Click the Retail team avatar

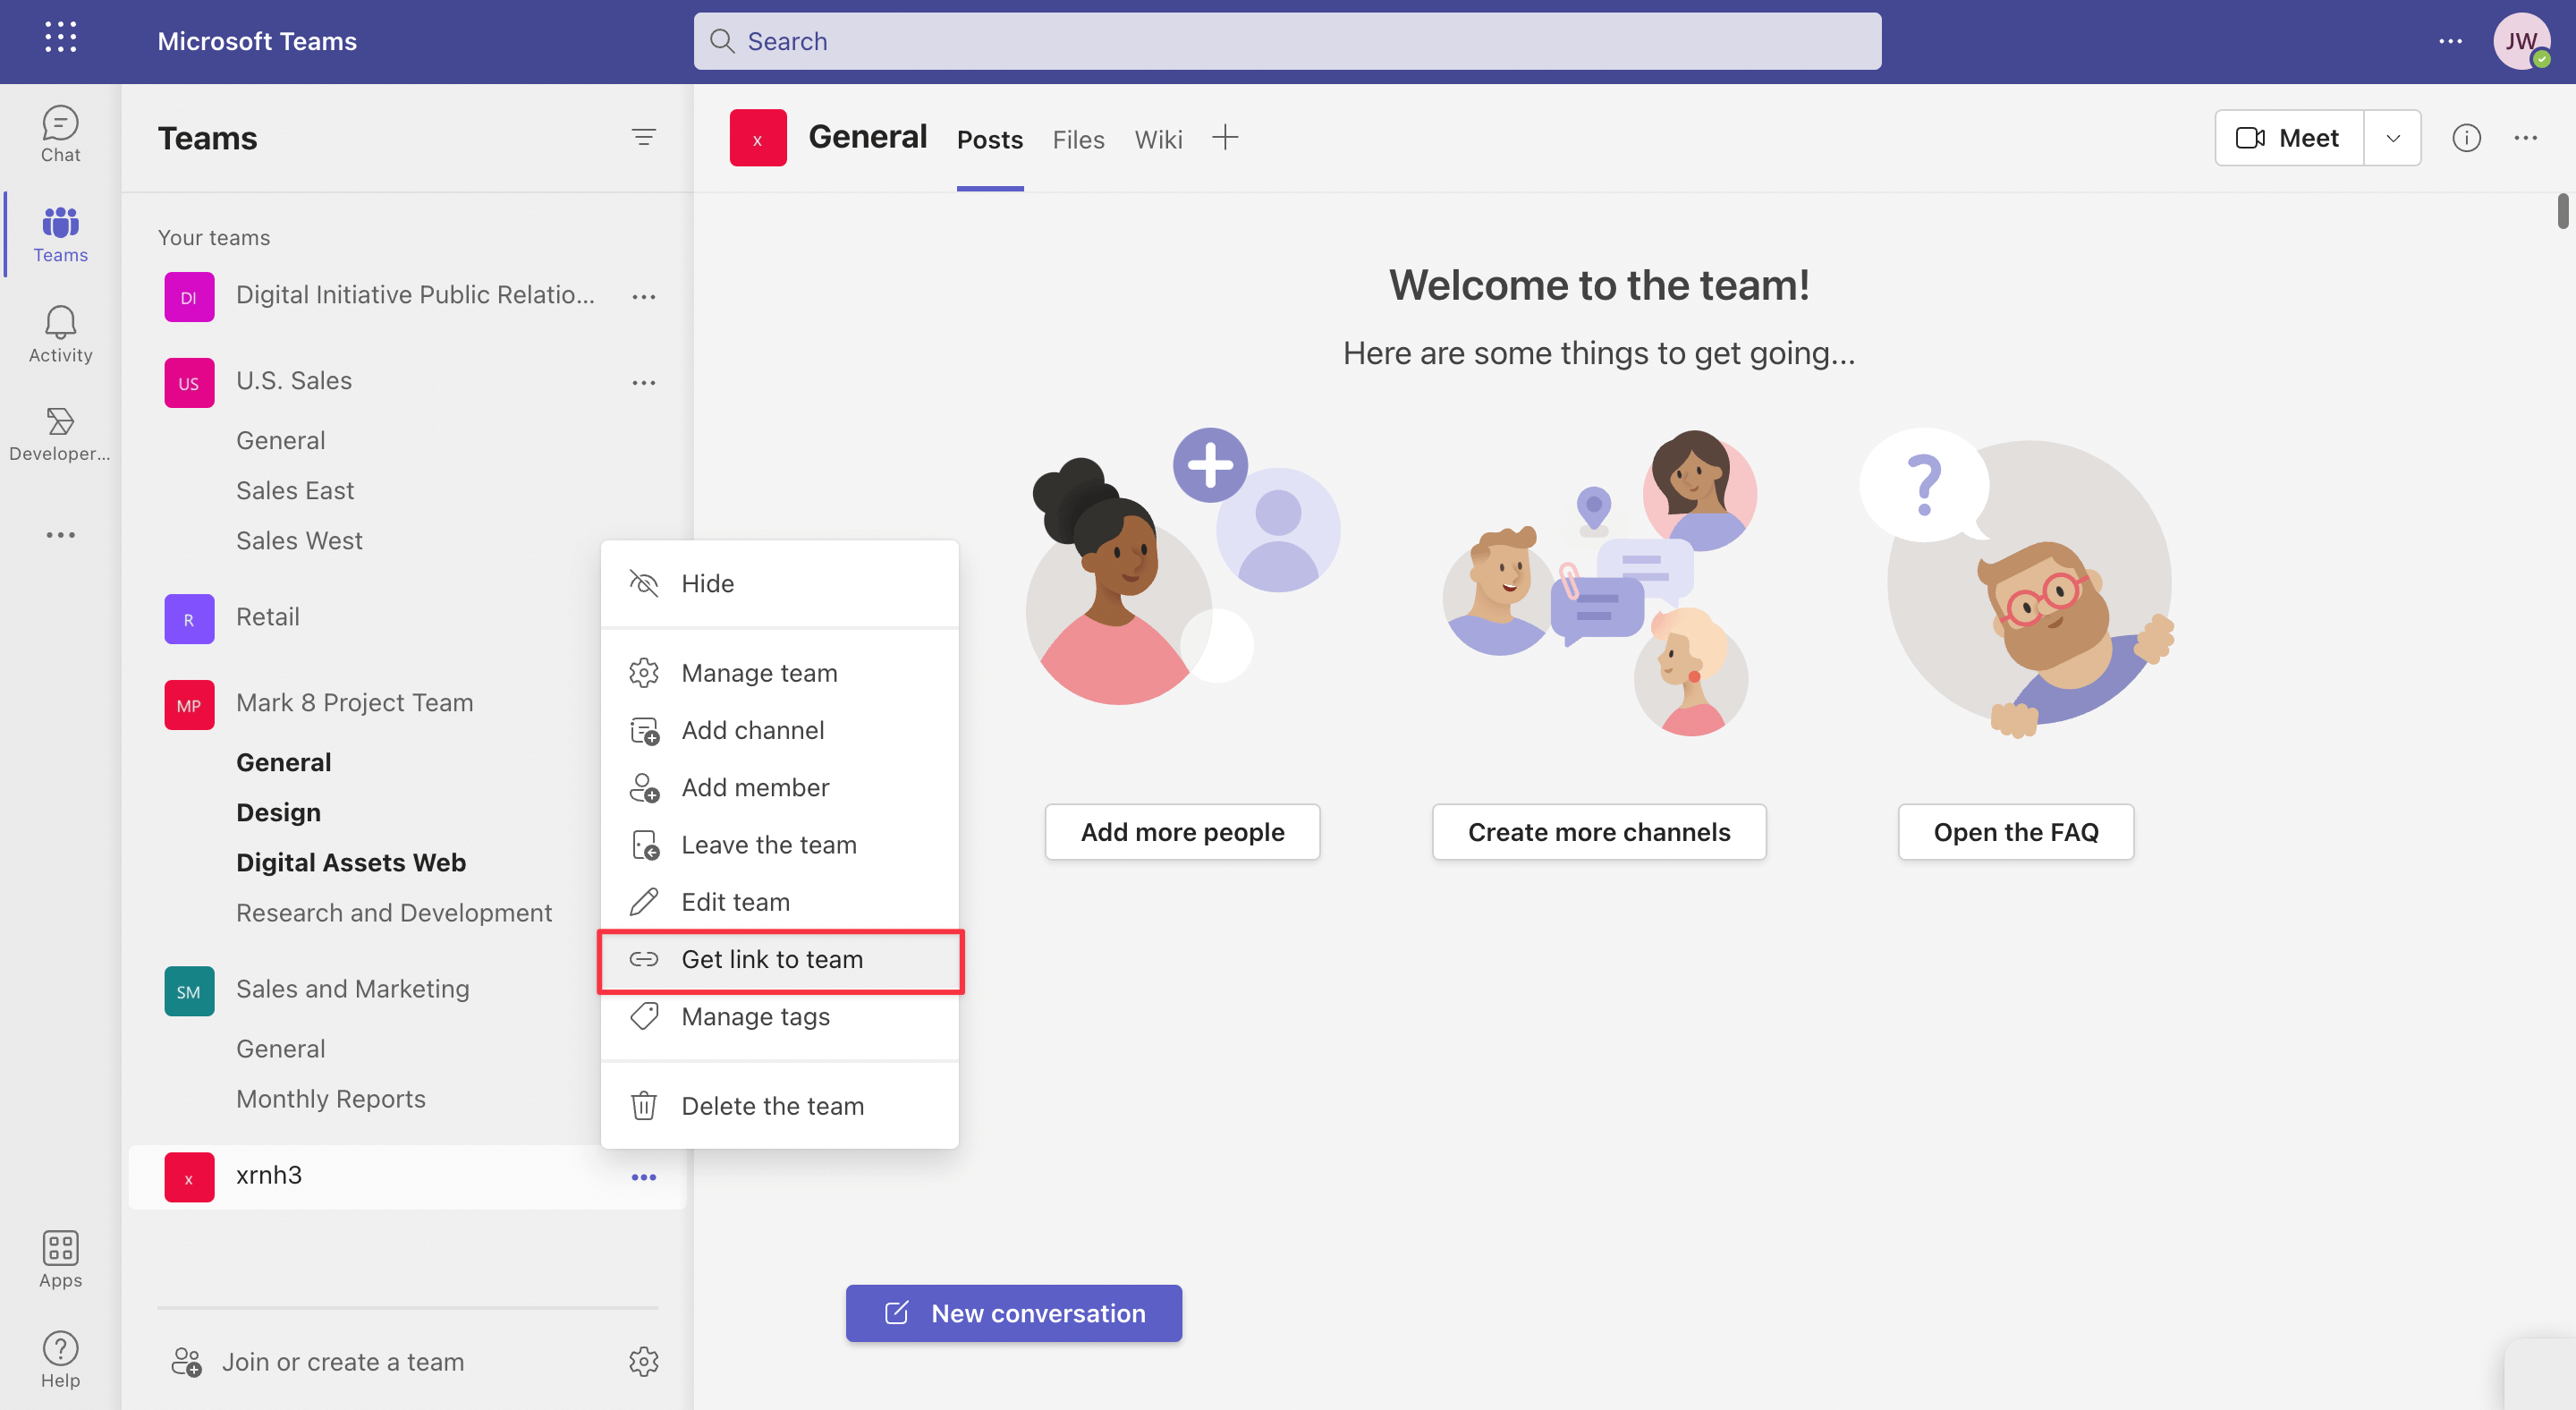(189, 619)
